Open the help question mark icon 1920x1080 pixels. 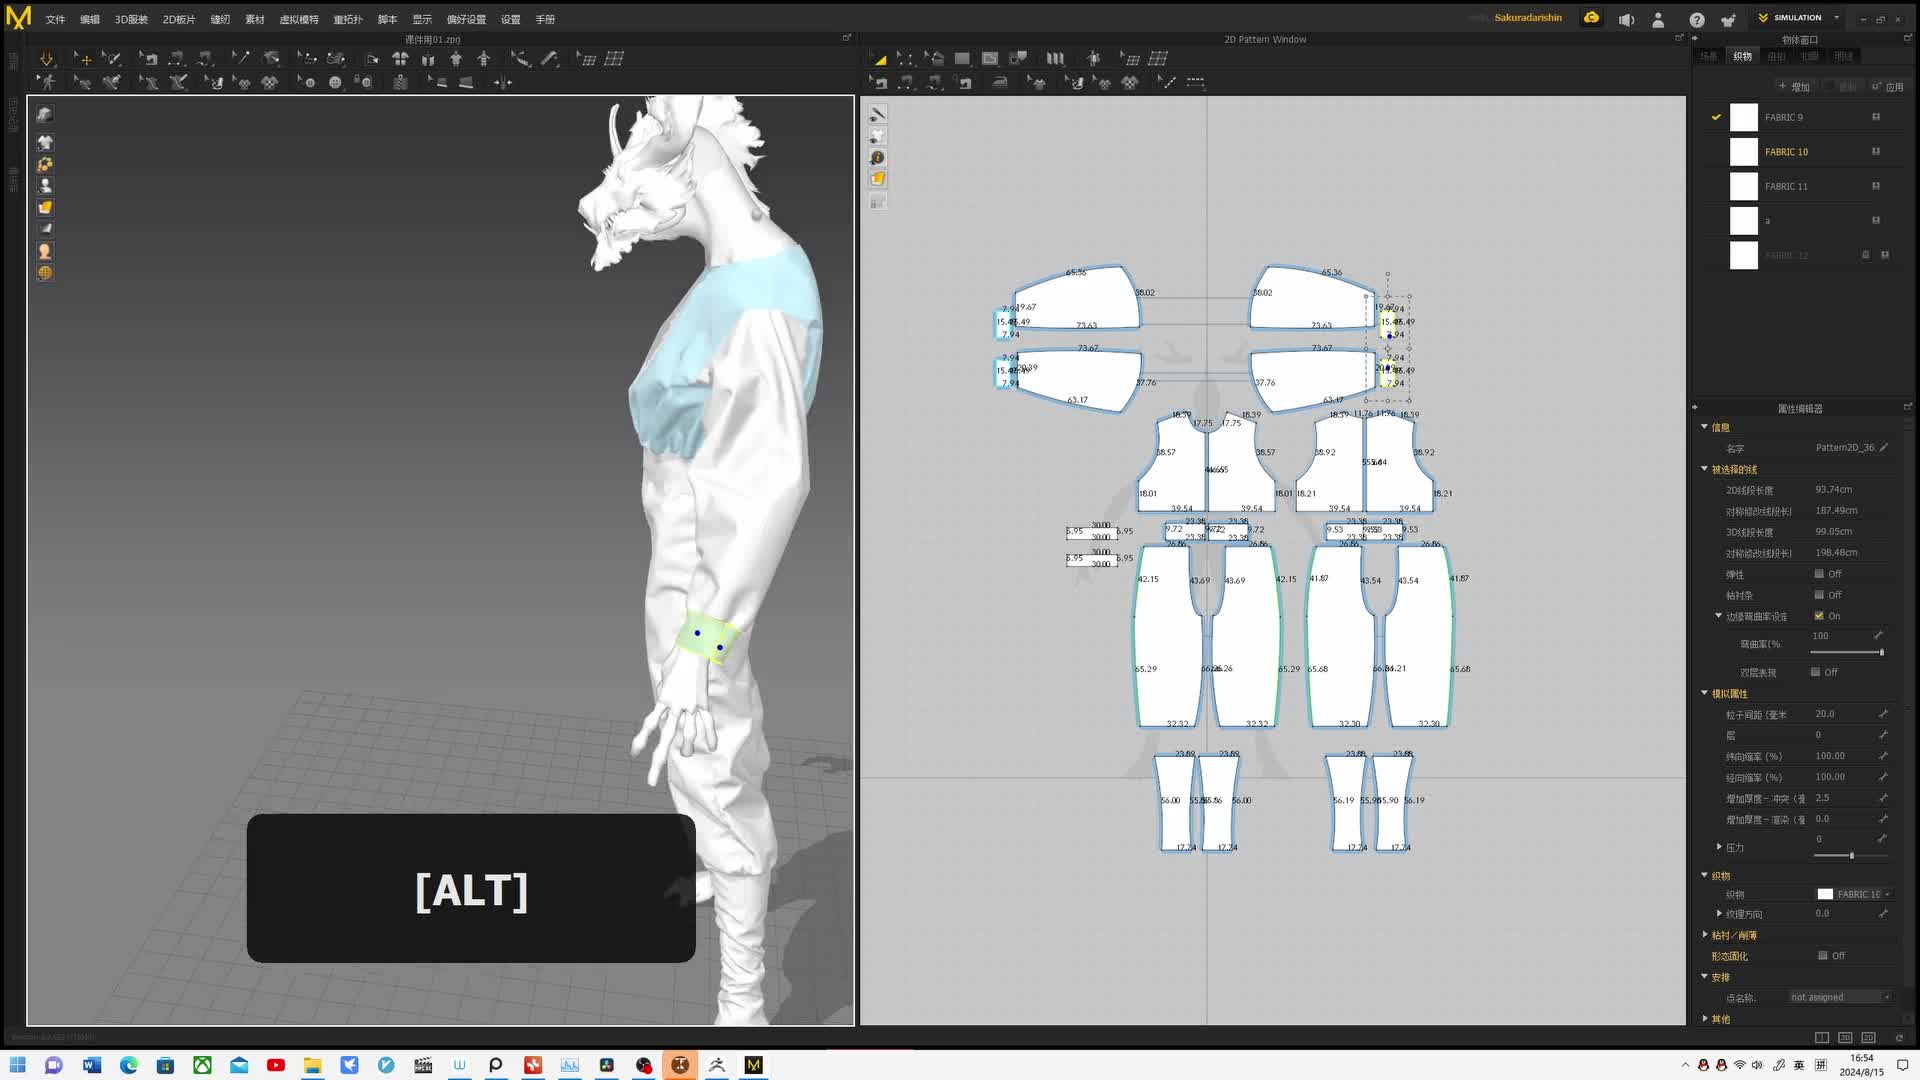[1697, 19]
